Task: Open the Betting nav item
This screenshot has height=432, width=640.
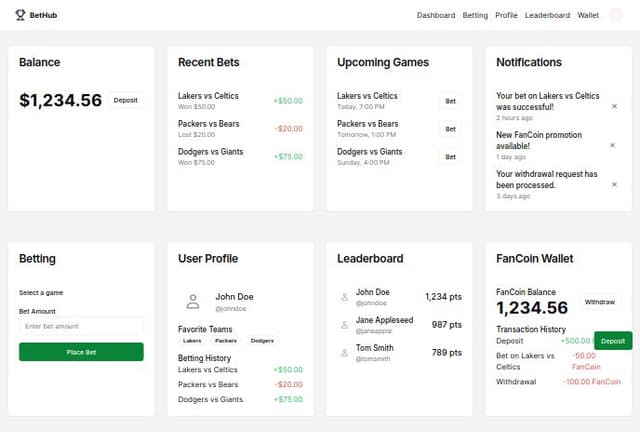Action: click(x=475, y=15)
